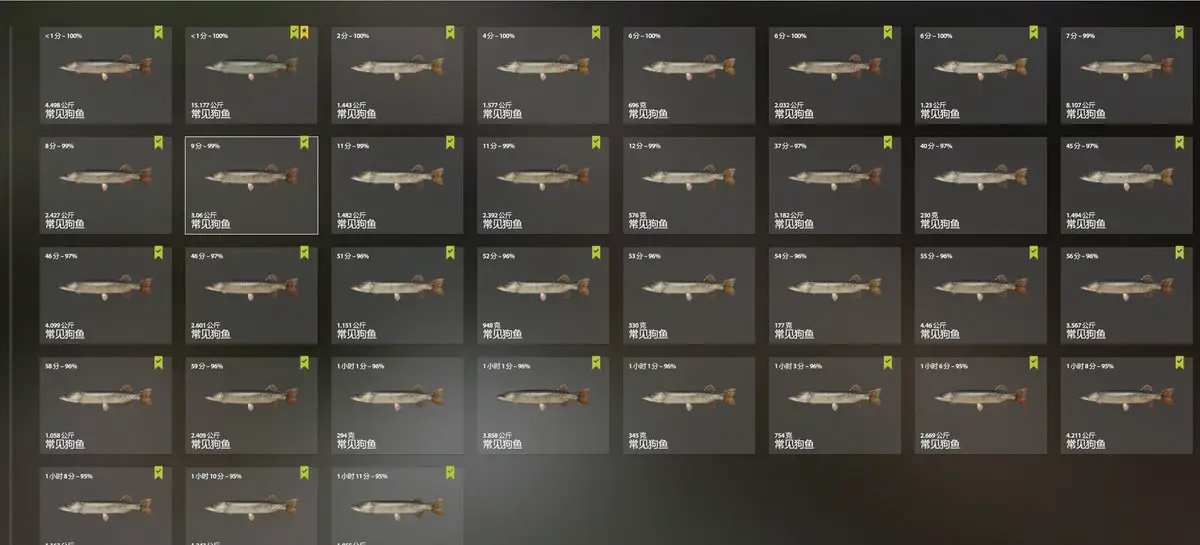Screen dimensions: 1200x545
Task: Click green checkmark badge on 4.498 公斤 pike
Action: point(158,33)
